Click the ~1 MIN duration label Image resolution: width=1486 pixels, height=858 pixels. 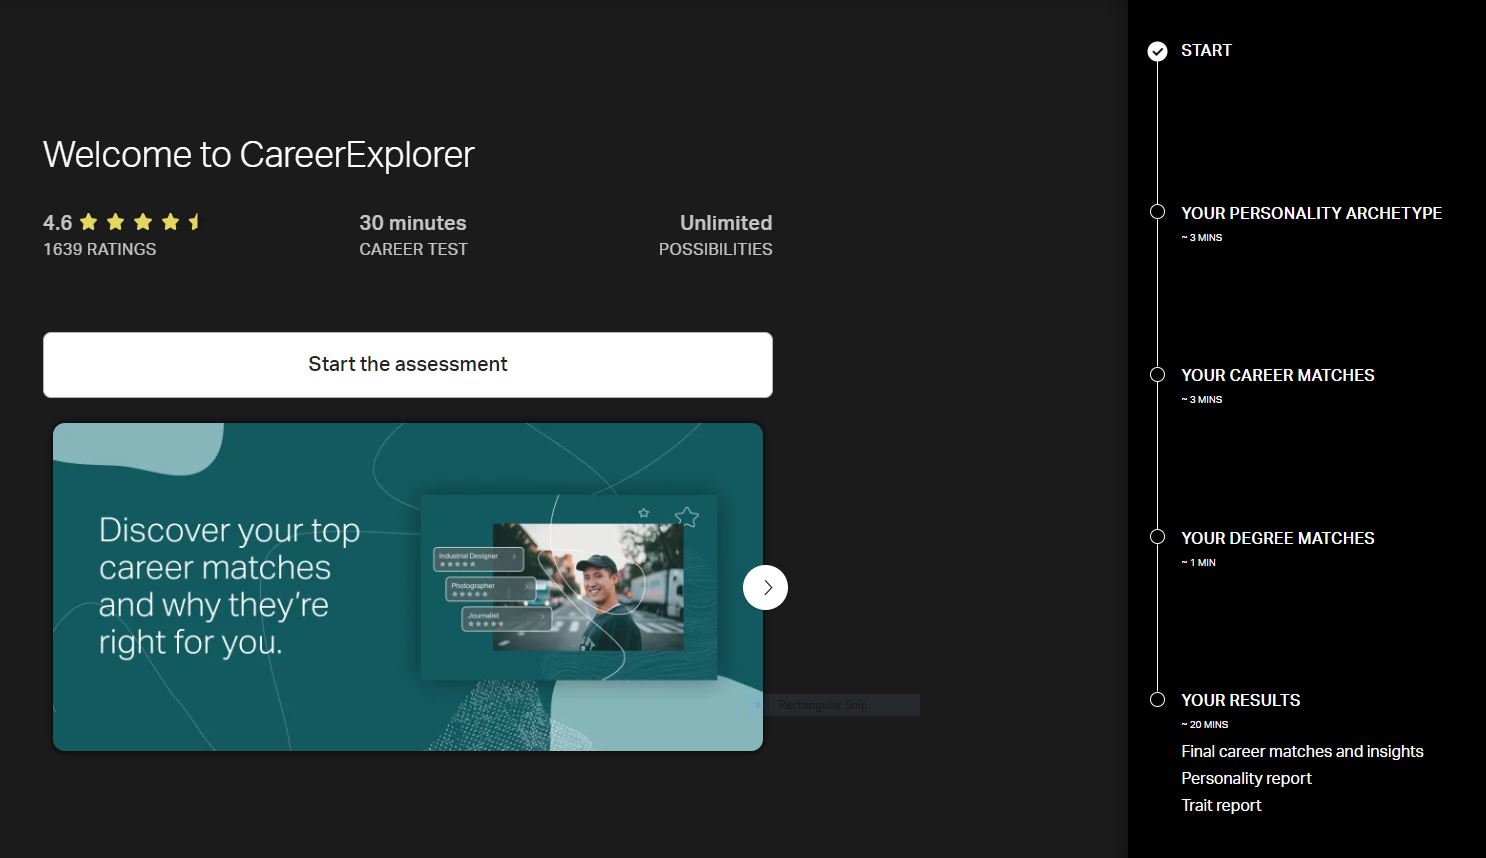pyautogui.click(x=1198, y=562)
